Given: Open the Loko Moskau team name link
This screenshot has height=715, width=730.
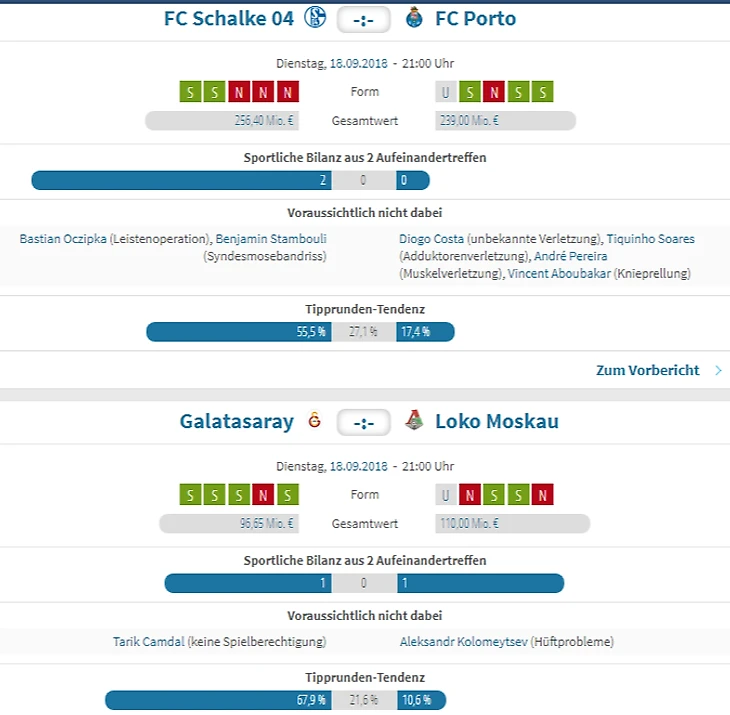Looking at the screenshot, I should tap(497, 421).
